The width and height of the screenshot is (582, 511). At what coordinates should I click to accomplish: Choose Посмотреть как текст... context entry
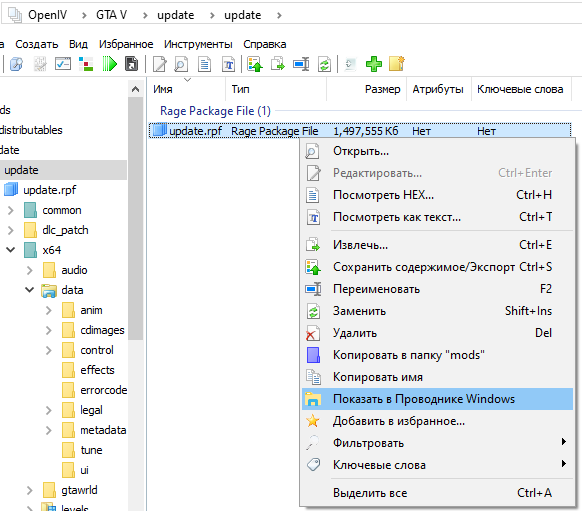tap(438, 217)
